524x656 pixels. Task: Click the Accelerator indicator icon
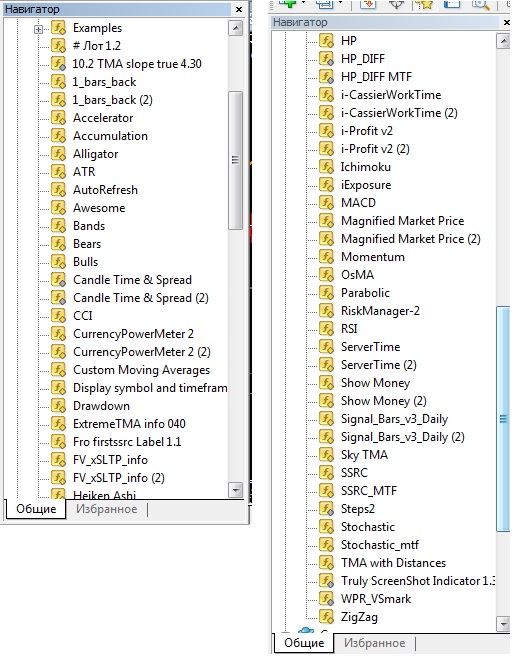click(59, 118)
